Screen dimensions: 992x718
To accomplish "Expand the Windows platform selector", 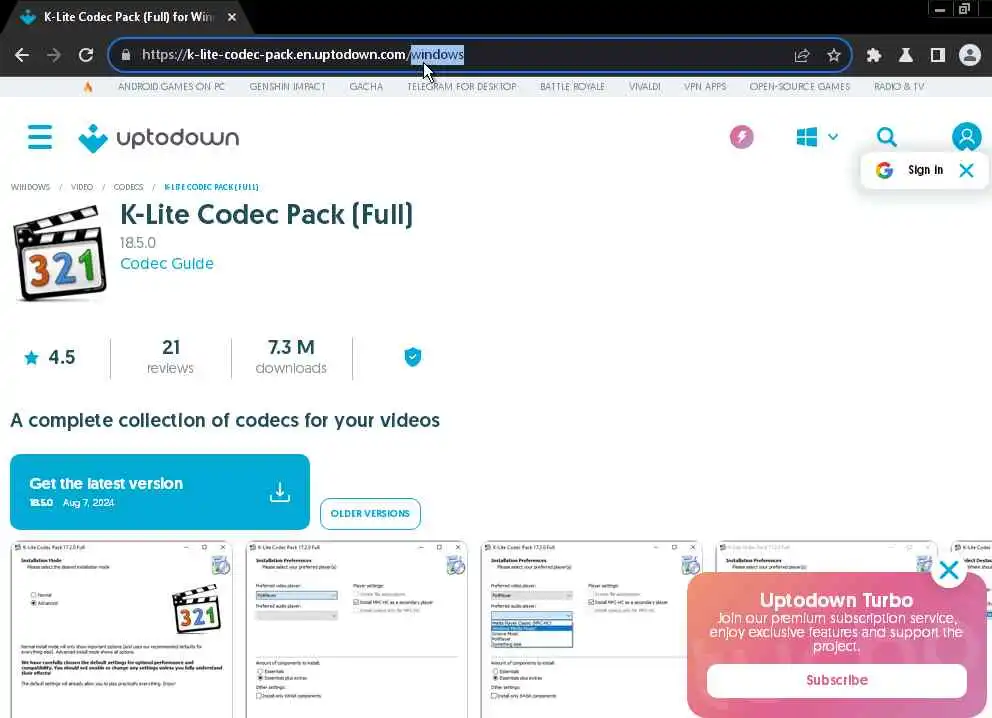I will click(817, 137).
